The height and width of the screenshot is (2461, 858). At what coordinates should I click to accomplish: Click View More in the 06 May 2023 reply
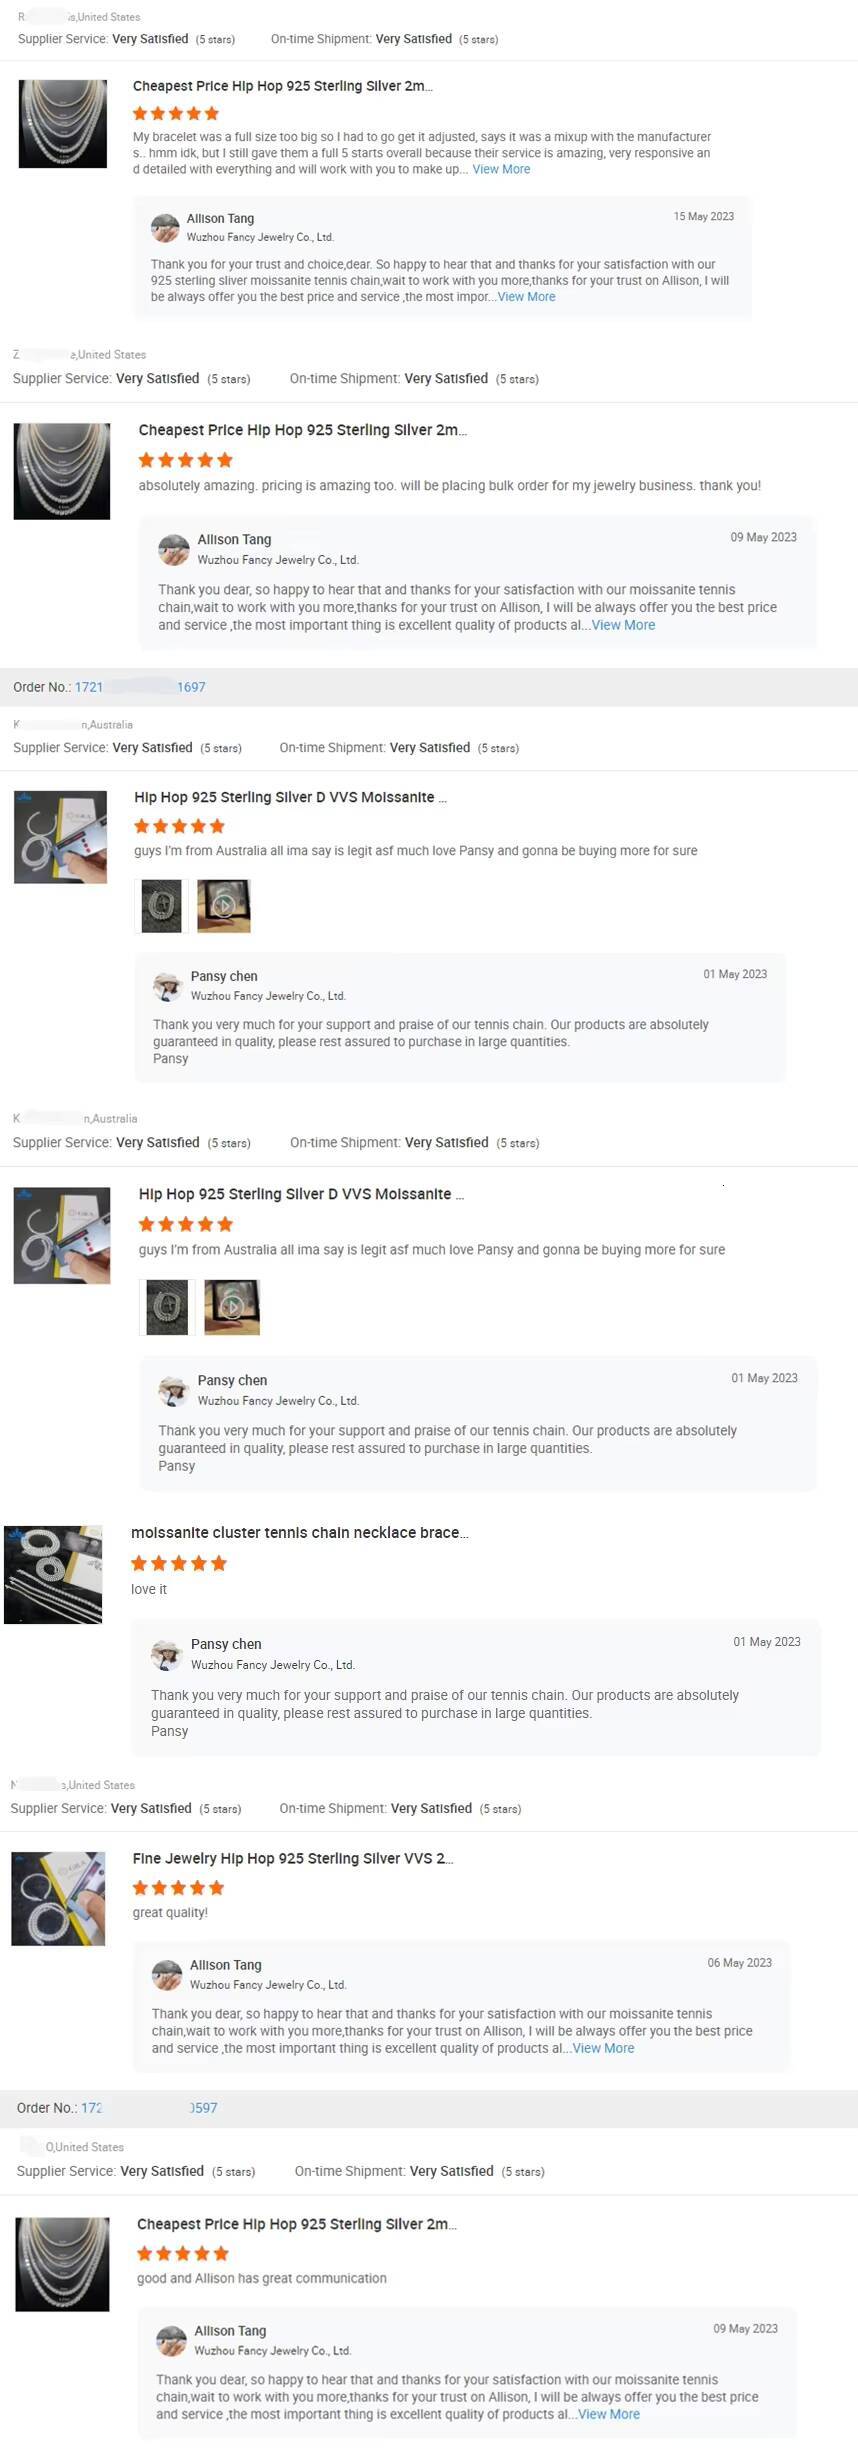[x=603, y=2048]
